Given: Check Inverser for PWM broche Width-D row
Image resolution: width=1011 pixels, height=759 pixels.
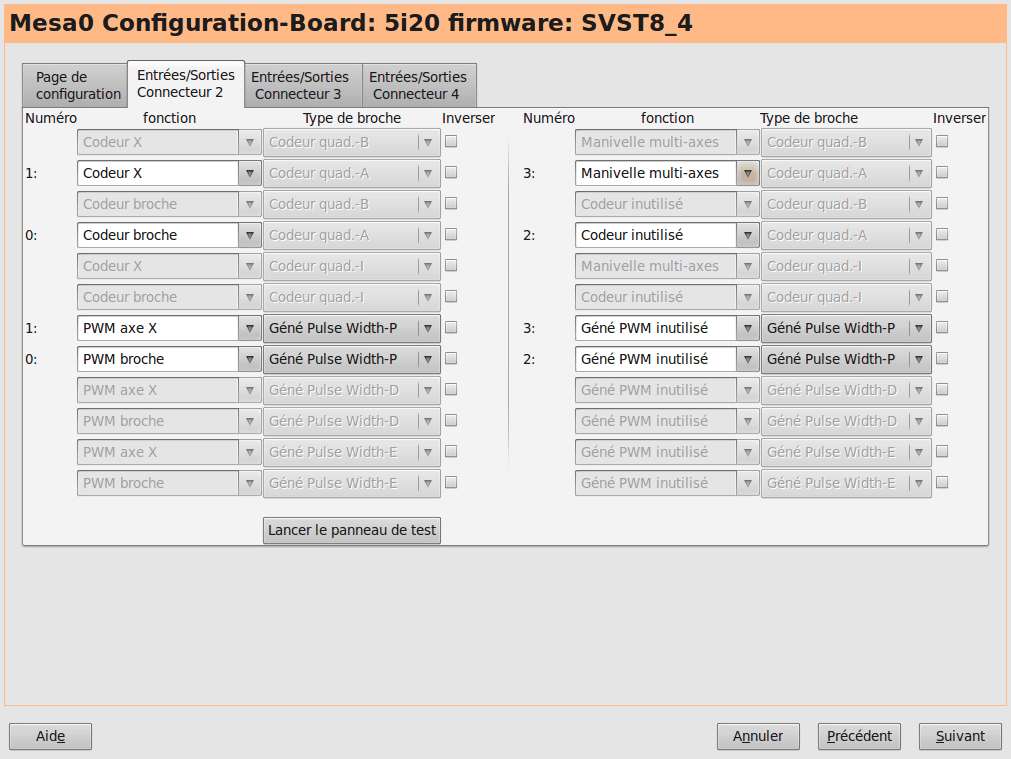Looking at the screenshot, I should (451, 420).
